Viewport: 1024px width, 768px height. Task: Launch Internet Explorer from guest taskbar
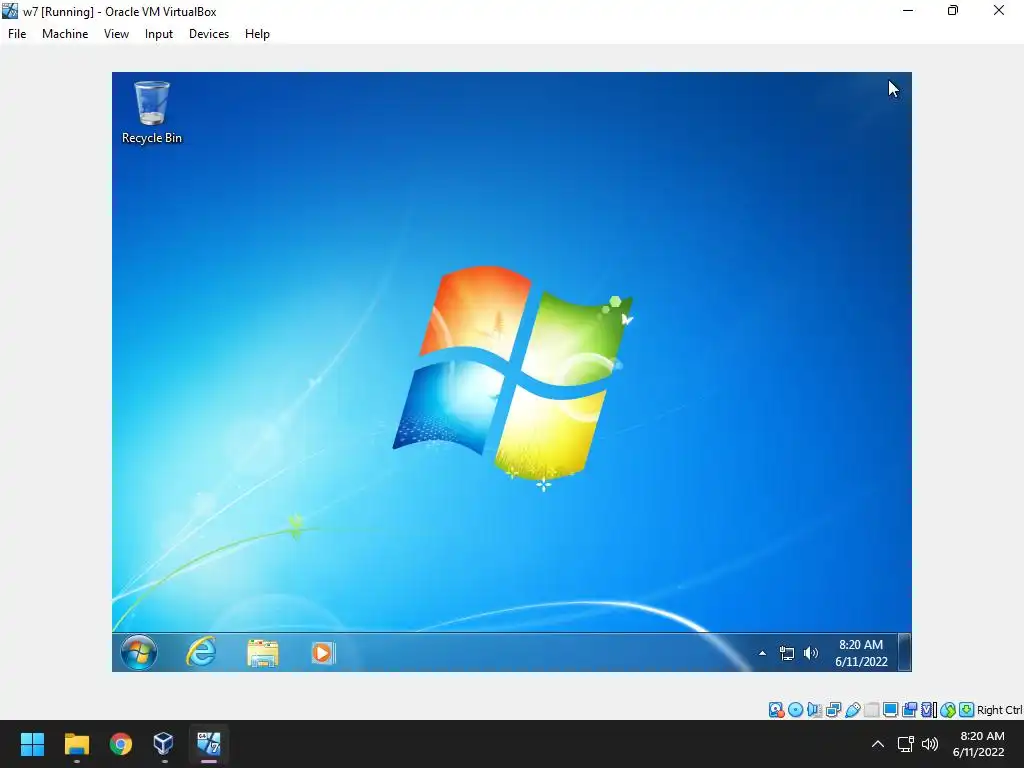[x=201, y=652]
